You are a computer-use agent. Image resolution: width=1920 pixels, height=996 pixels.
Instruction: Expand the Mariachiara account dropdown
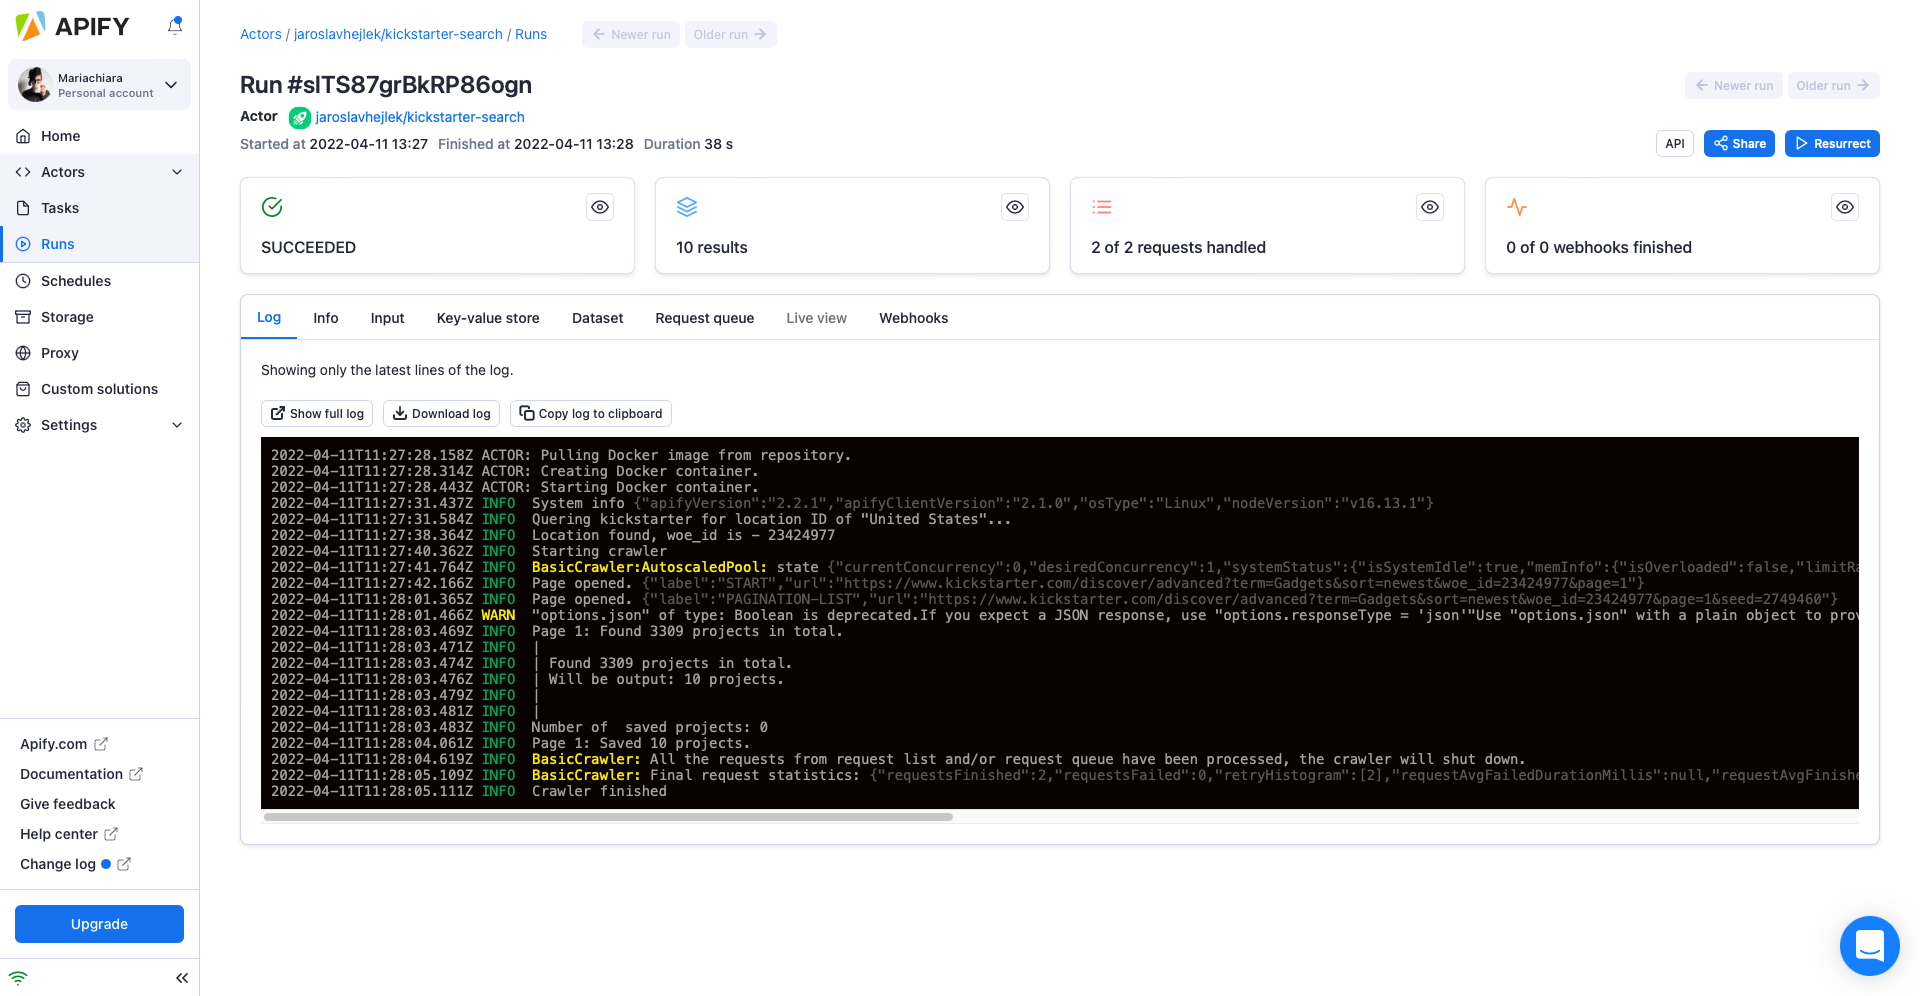pyautogui.click(x=171, y=85)
